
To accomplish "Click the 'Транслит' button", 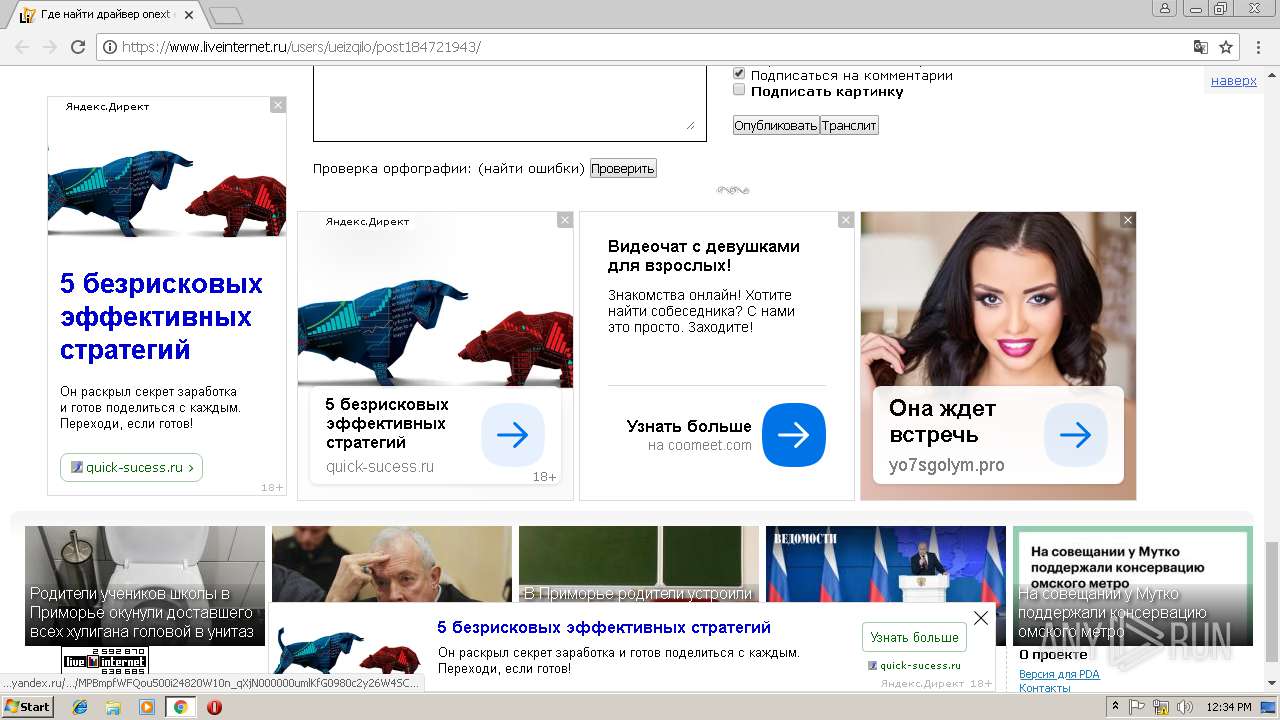I will 849,125.
